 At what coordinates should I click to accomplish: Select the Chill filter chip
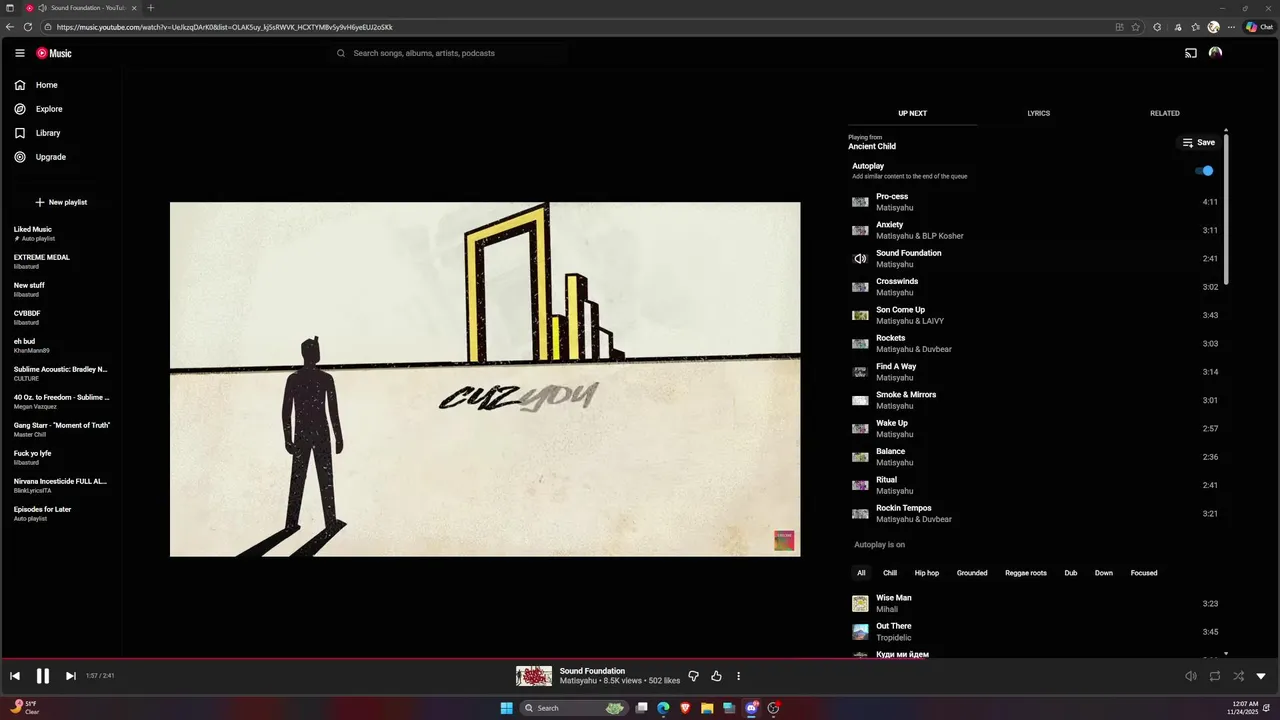click(x=890, y=573)
